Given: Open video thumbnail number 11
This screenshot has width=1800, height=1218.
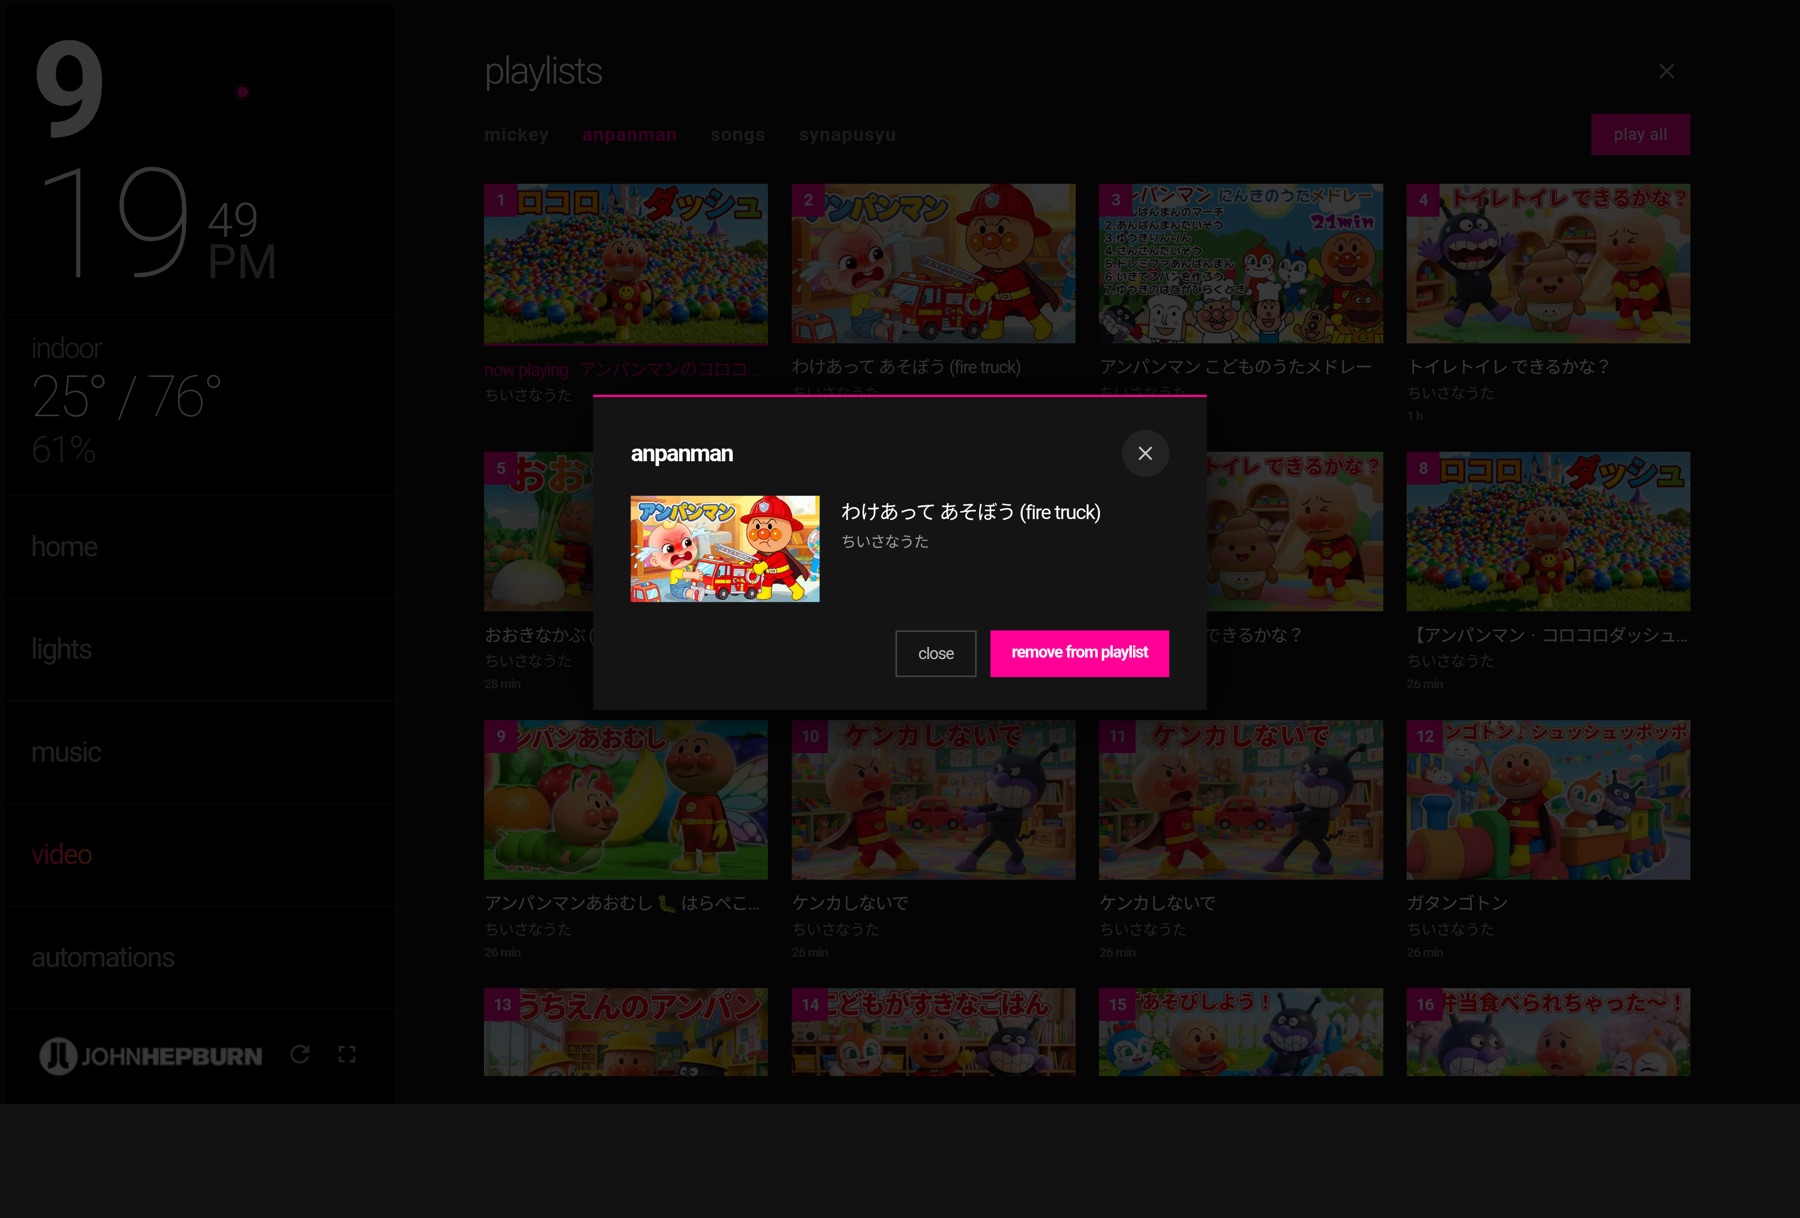Looking at the screenshot, I should (x=1241, y=800).
